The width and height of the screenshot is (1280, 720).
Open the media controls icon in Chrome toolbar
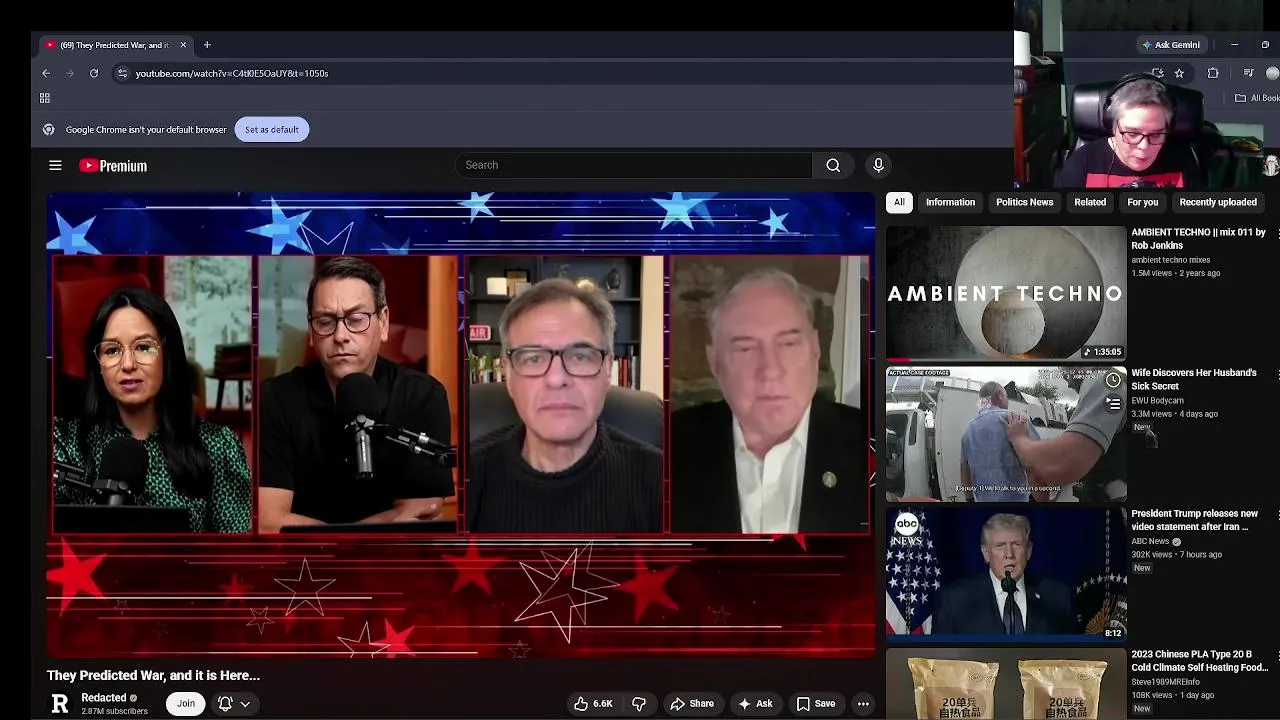coord(1248,73)
